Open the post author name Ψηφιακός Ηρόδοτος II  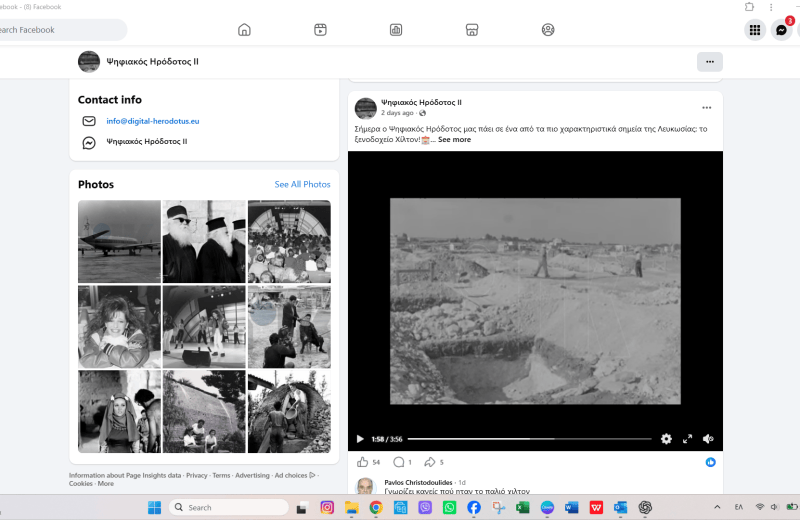(x=421, y=102)
